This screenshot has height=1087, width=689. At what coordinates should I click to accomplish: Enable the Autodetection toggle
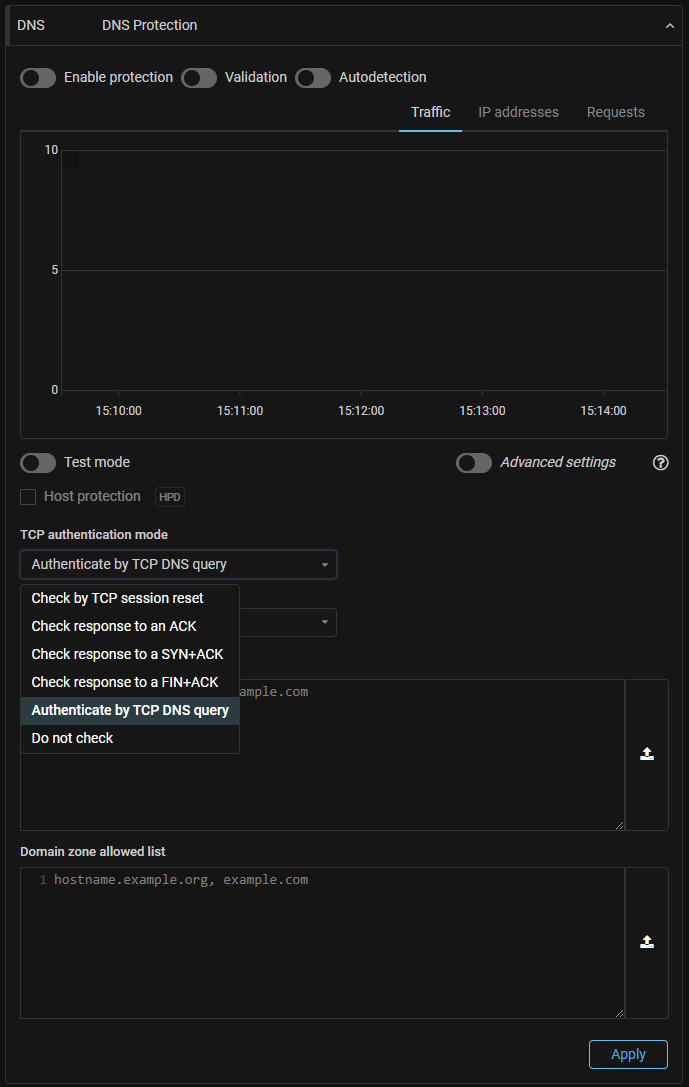coord(313,78)
